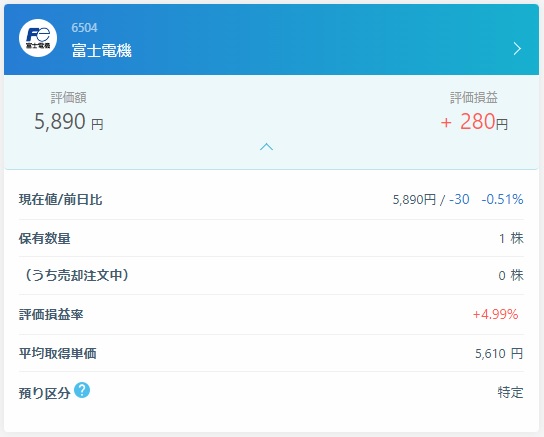Open stock details via right chevron arrow
Viewport: 544px width, 437px height.
point(517,49)
